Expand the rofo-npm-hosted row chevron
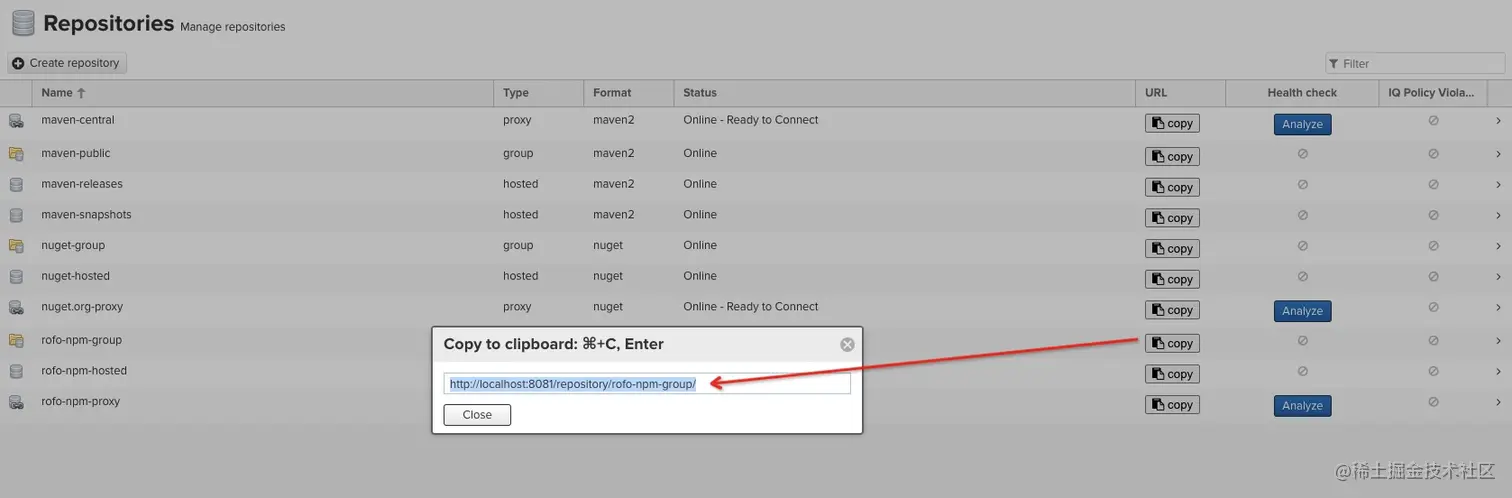The width and height of the screenshot is (1512, 498). (x=1498, y=371)
